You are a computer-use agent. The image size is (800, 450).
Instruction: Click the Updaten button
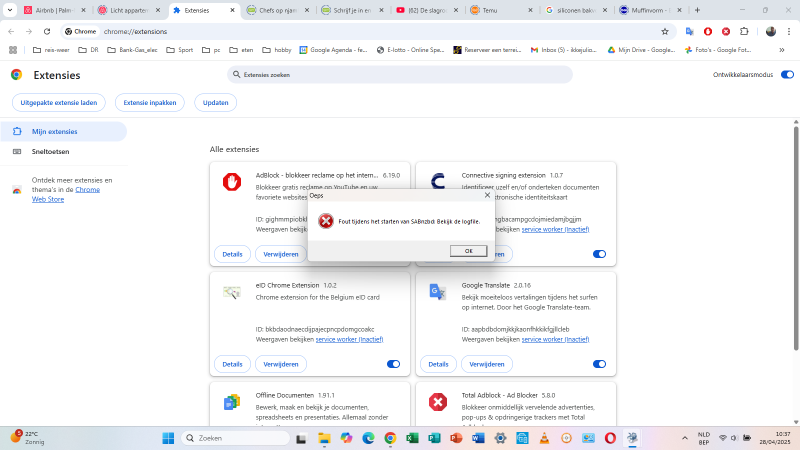pyautogui.click(x=215, y=103)
